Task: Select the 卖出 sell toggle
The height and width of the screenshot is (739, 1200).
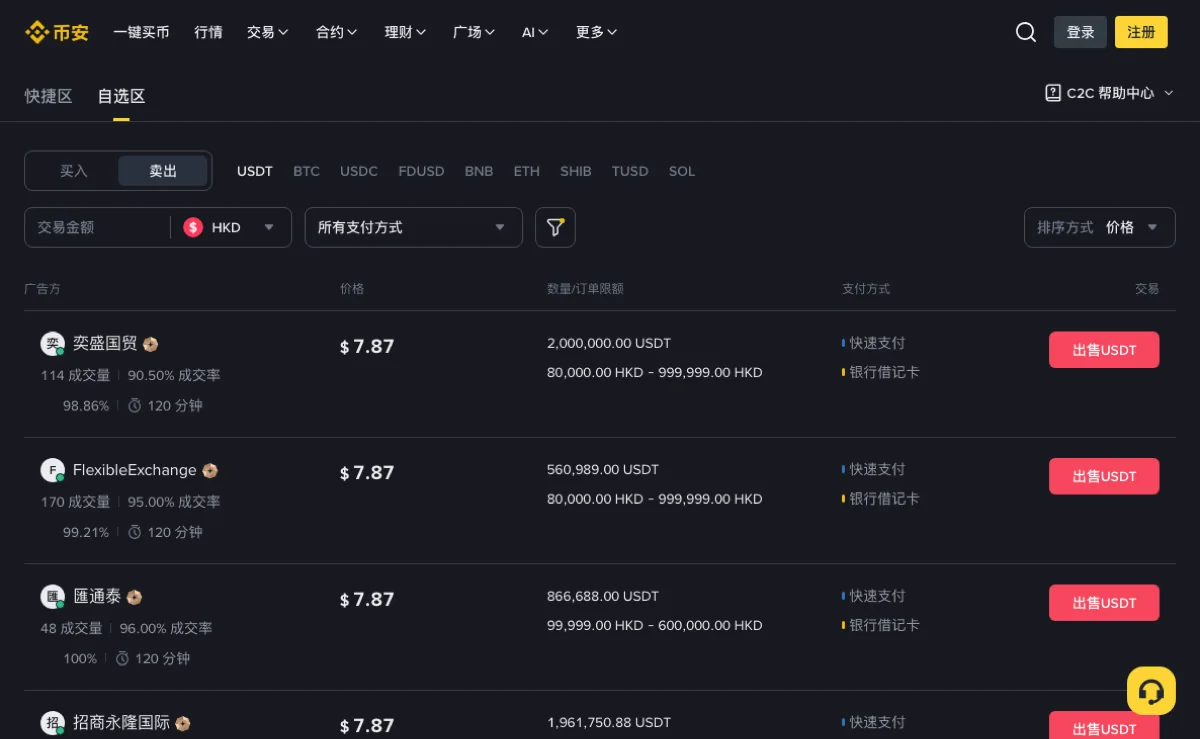Action: click(x=163, y=171)
